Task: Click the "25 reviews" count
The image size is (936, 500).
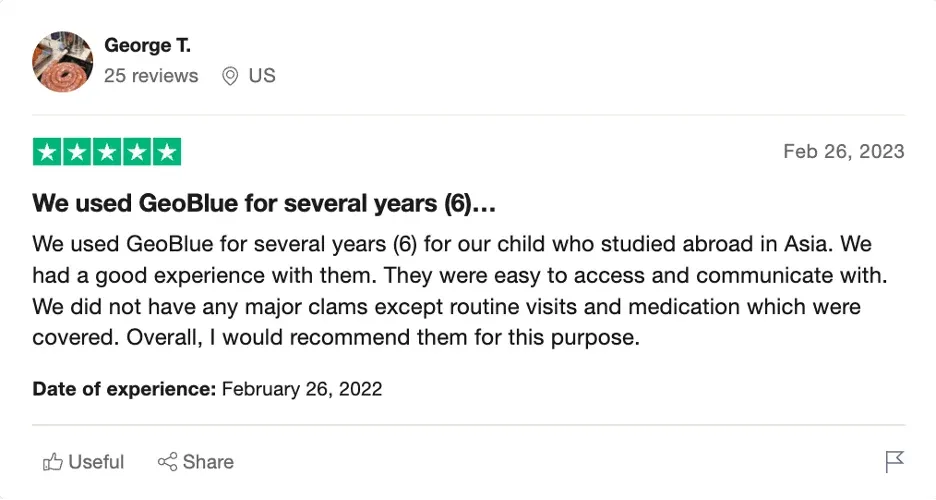Action: 151,76
